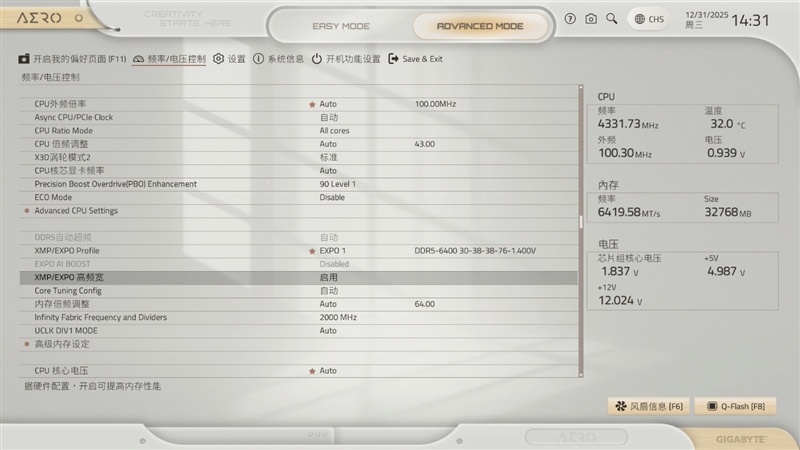Click 内存倍频调整 Auto value field
This screenshot has height=450, width=800.
(328, 304)
